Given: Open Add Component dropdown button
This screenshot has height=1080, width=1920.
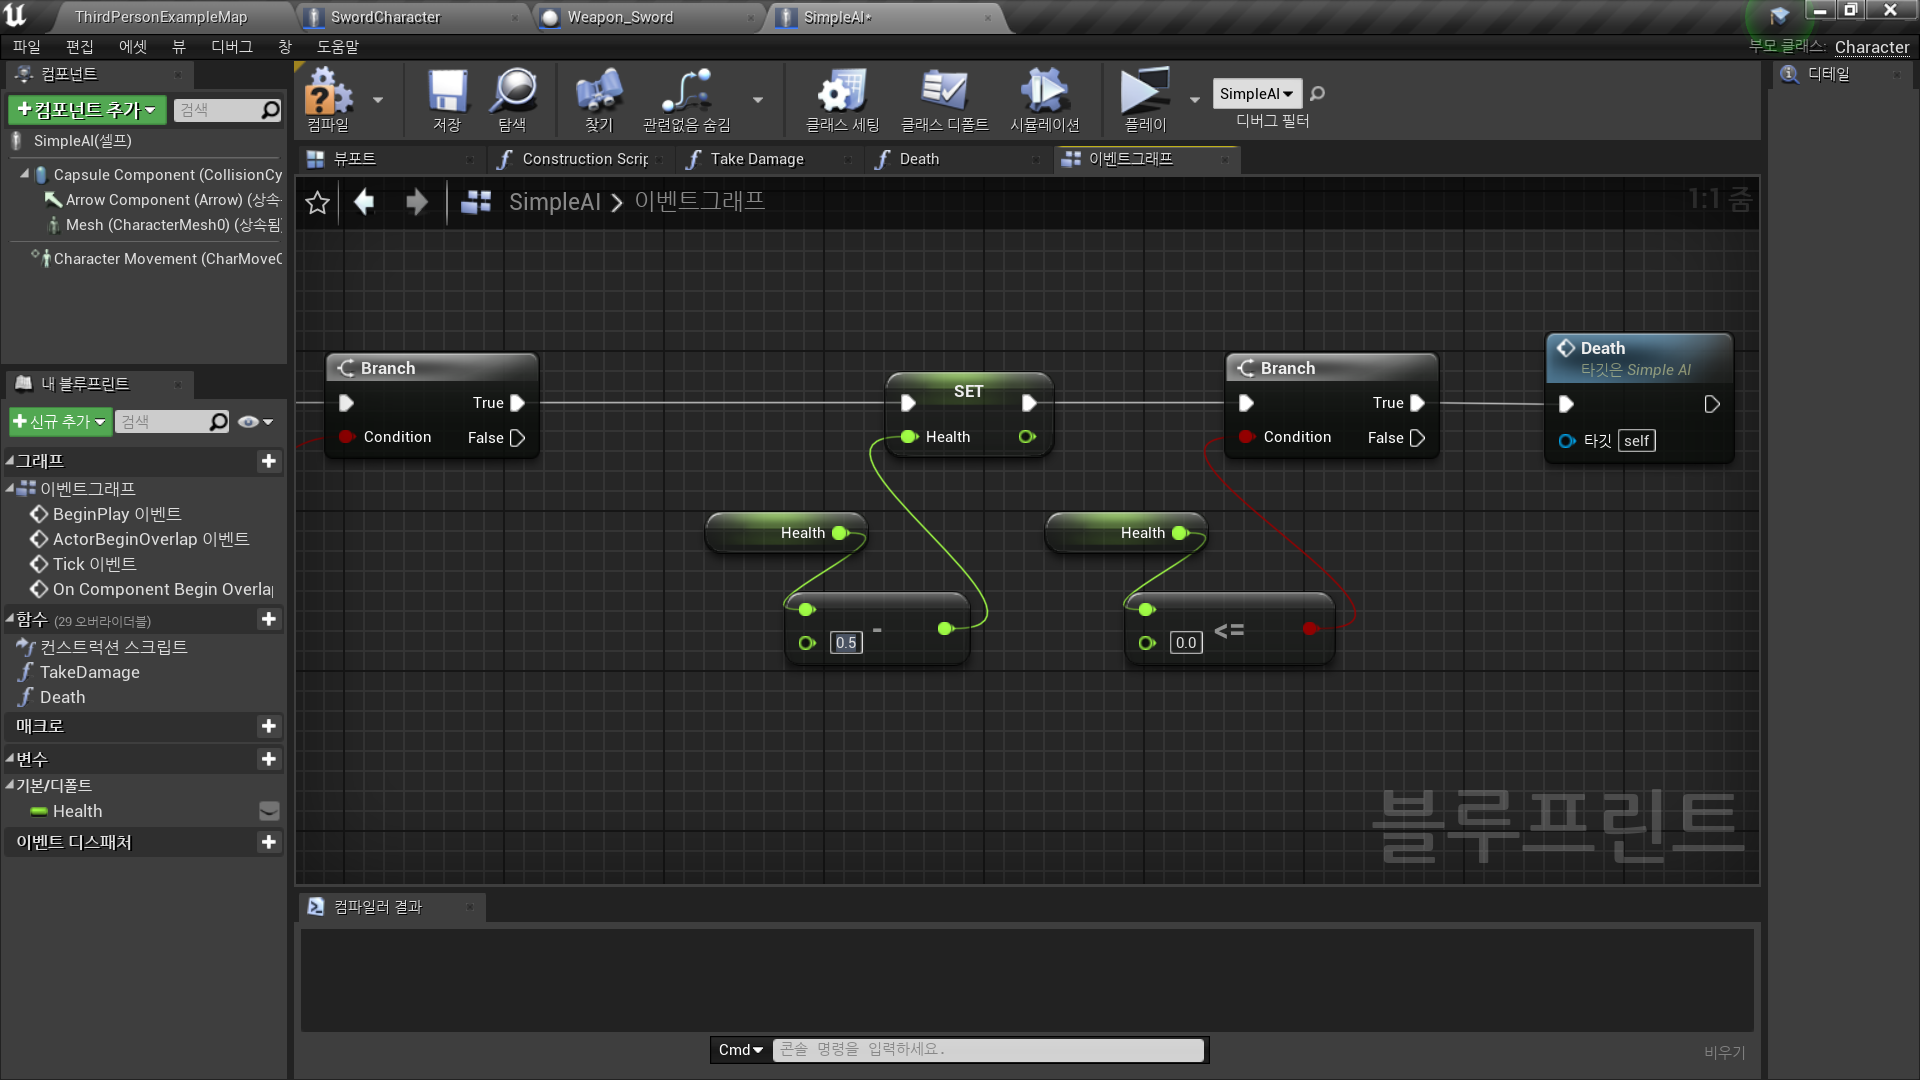Looking at the screenshot, I should pyautogui.click(x=87, y=110).
